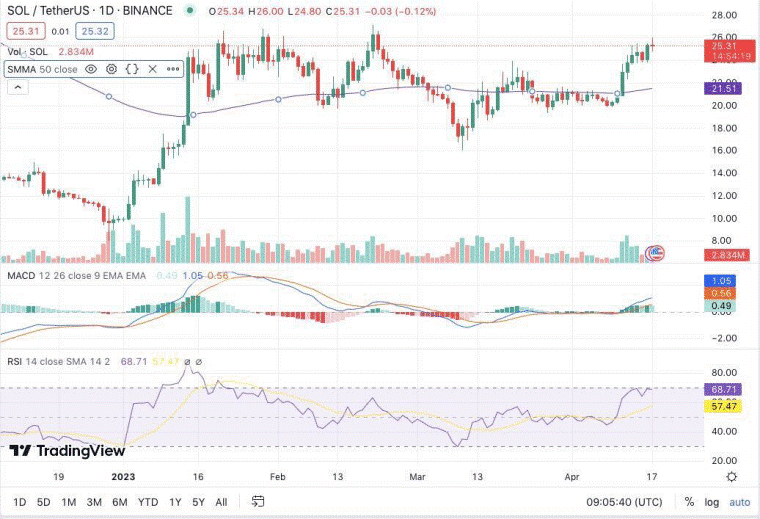Viewport: 760px width, 519px height.
Task: Click the 25.32 buy price box
Action: (95, 31)
